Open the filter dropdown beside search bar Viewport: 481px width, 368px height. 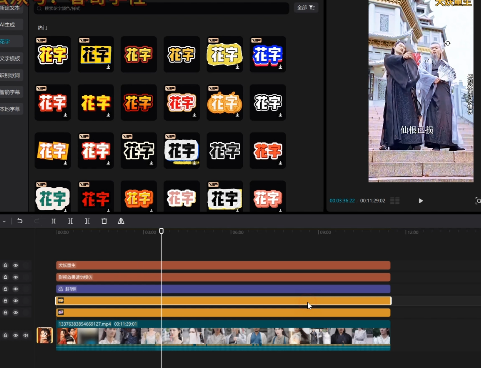(306, 7)
